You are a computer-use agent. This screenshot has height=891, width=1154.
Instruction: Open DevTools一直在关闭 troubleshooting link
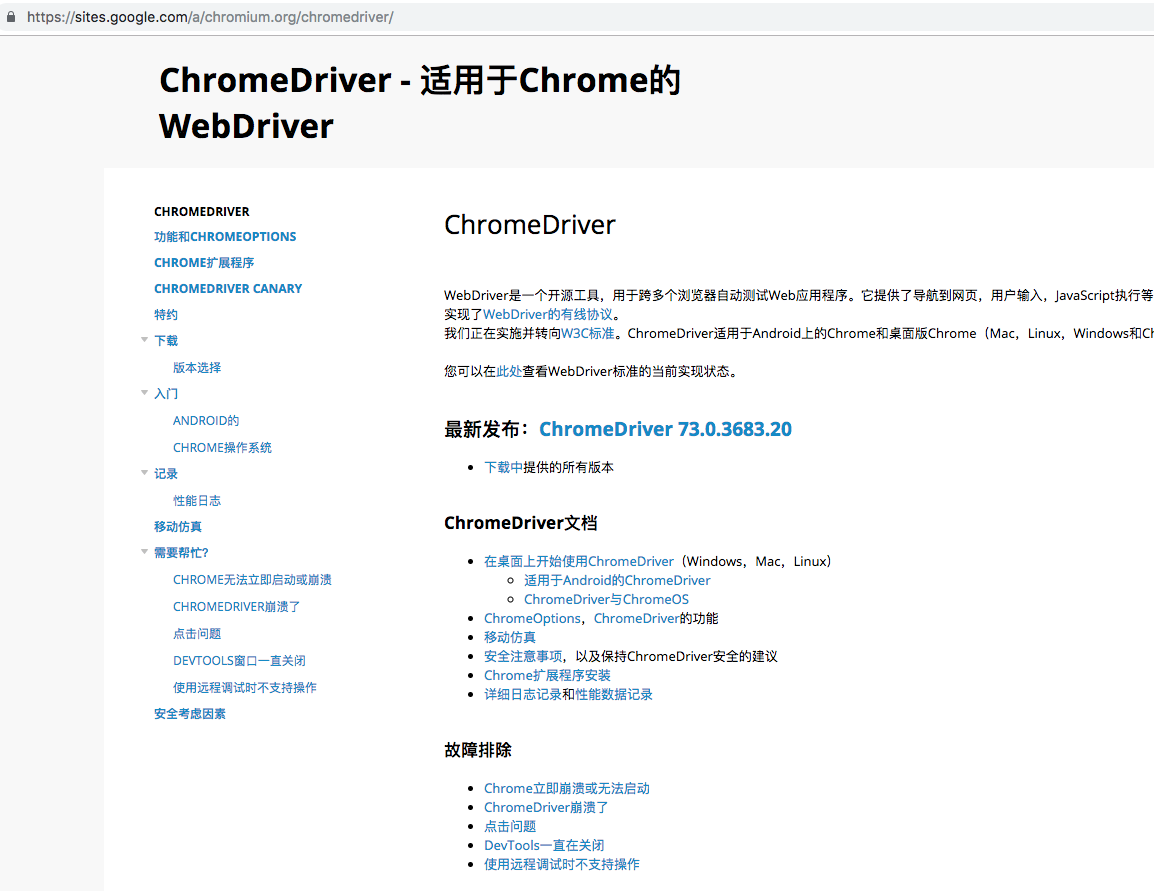544,845
